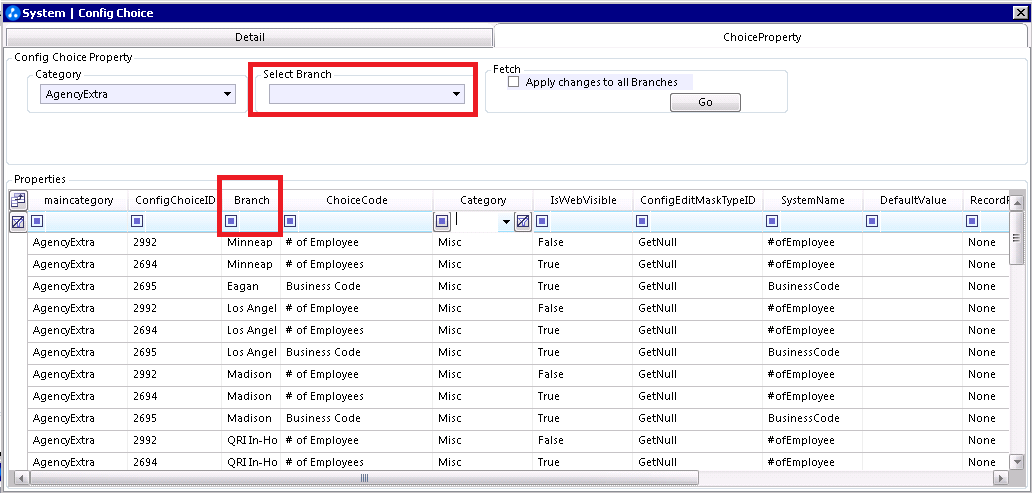Click the filter operator icon under ChoiceCode column
1032x493 pixels.
click(x=290, y=221)
